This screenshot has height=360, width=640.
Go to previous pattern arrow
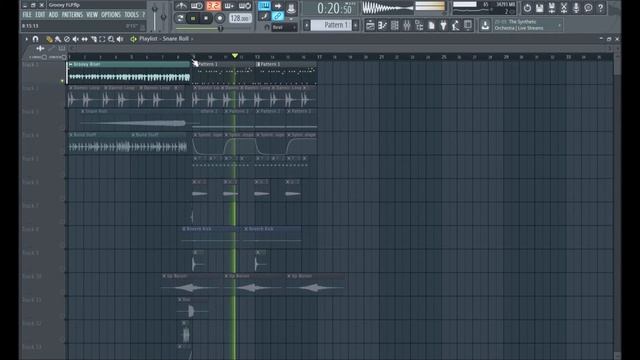[x=307, y=25]
